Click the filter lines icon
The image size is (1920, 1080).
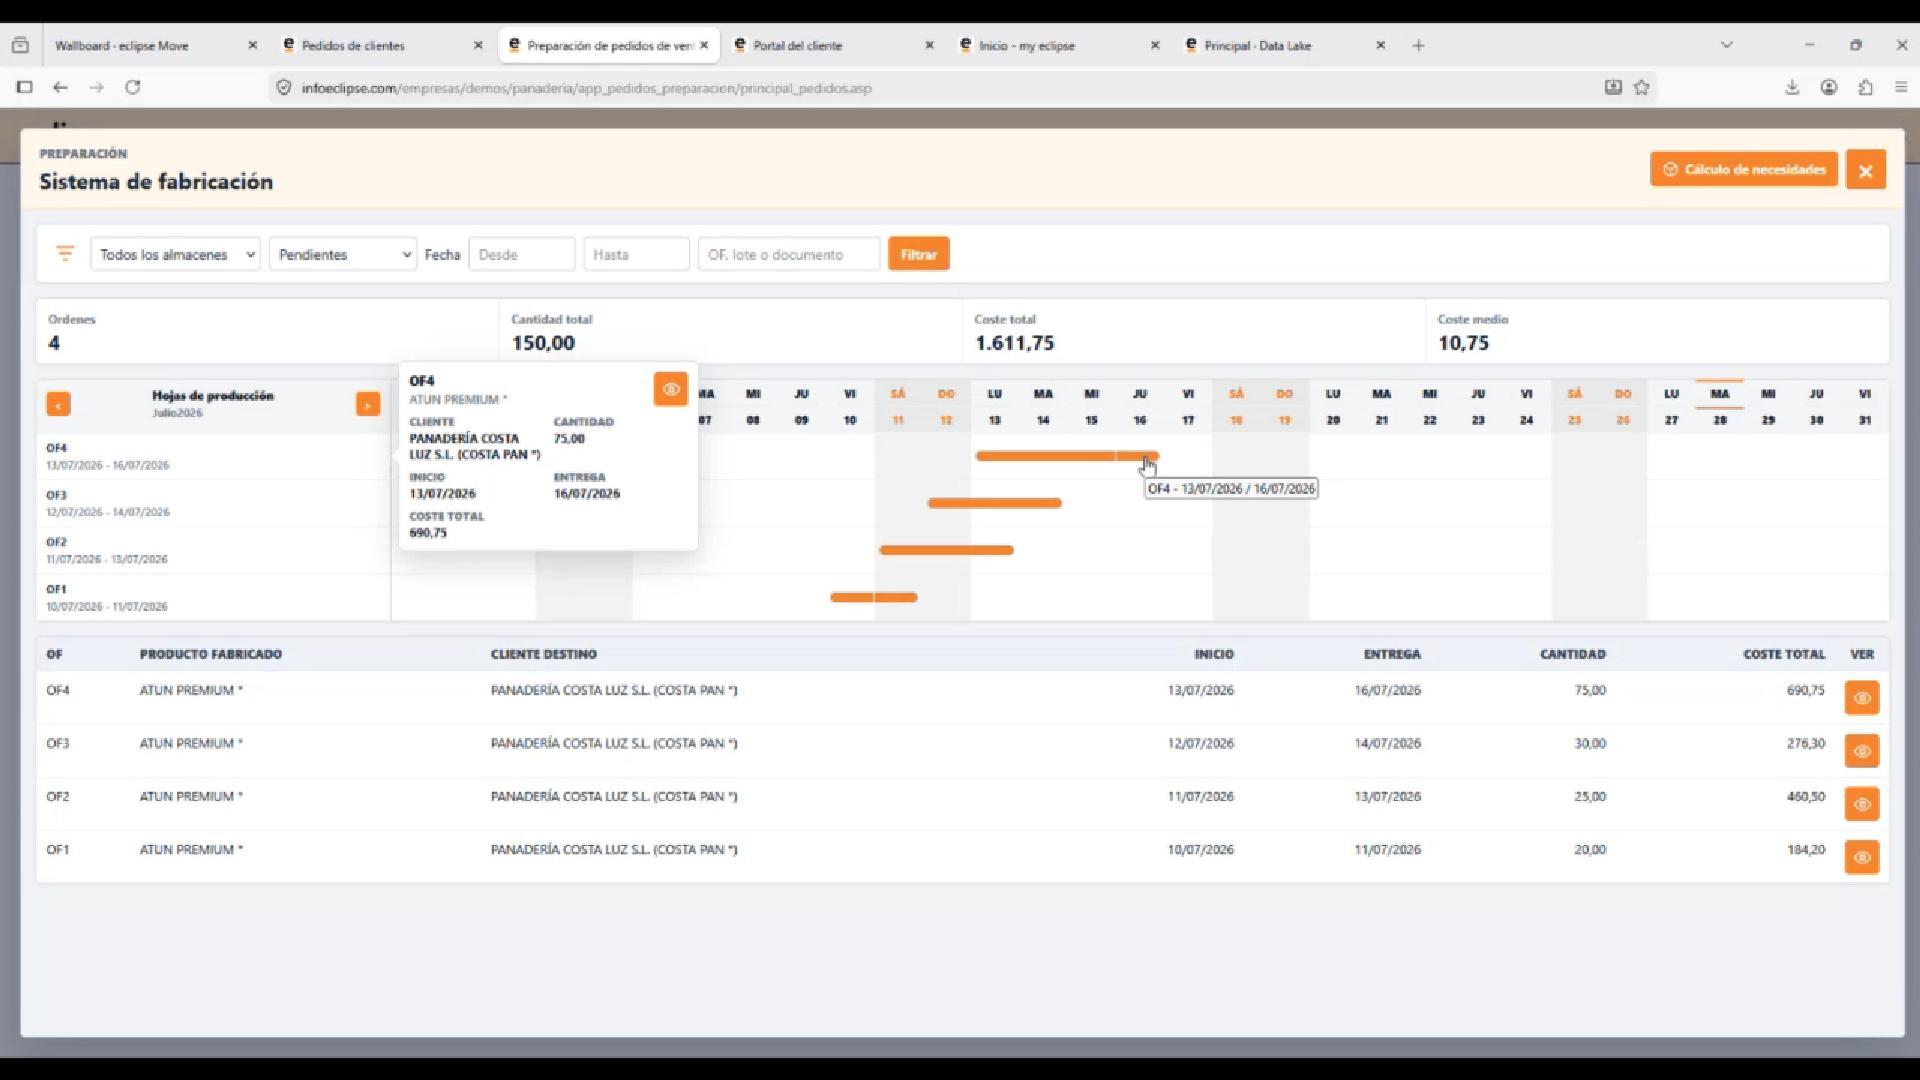coord(65,254)
